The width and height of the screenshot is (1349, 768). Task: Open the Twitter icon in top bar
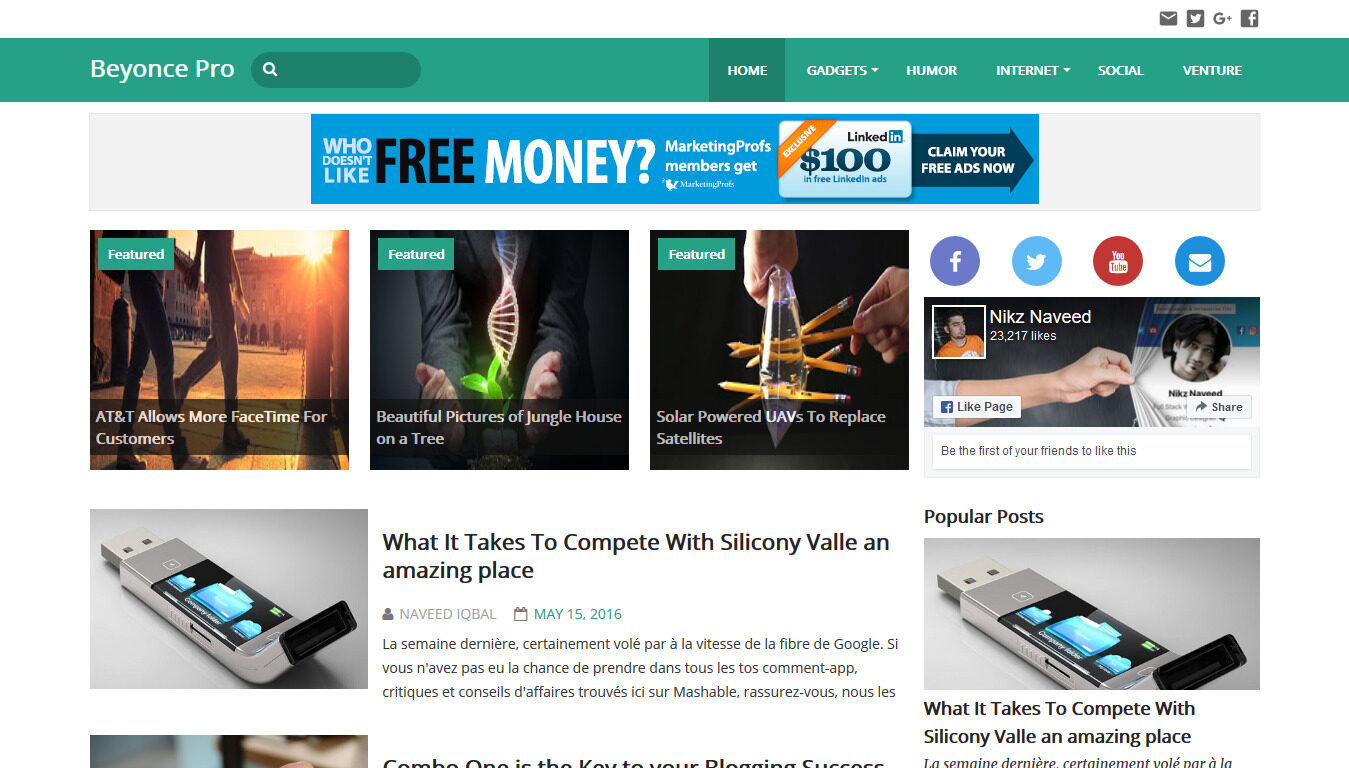pos(1195,18)
